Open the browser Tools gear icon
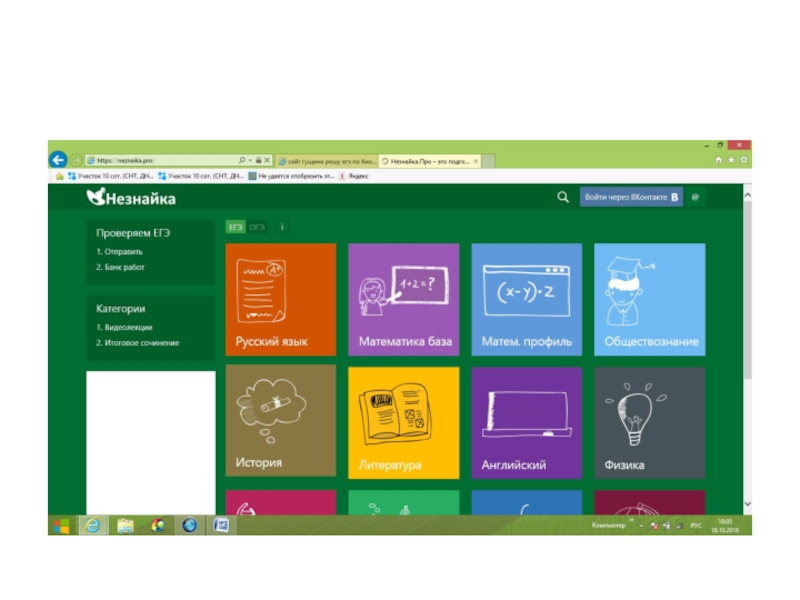Viewport: 800px width, 600px height. click(744, 160)
